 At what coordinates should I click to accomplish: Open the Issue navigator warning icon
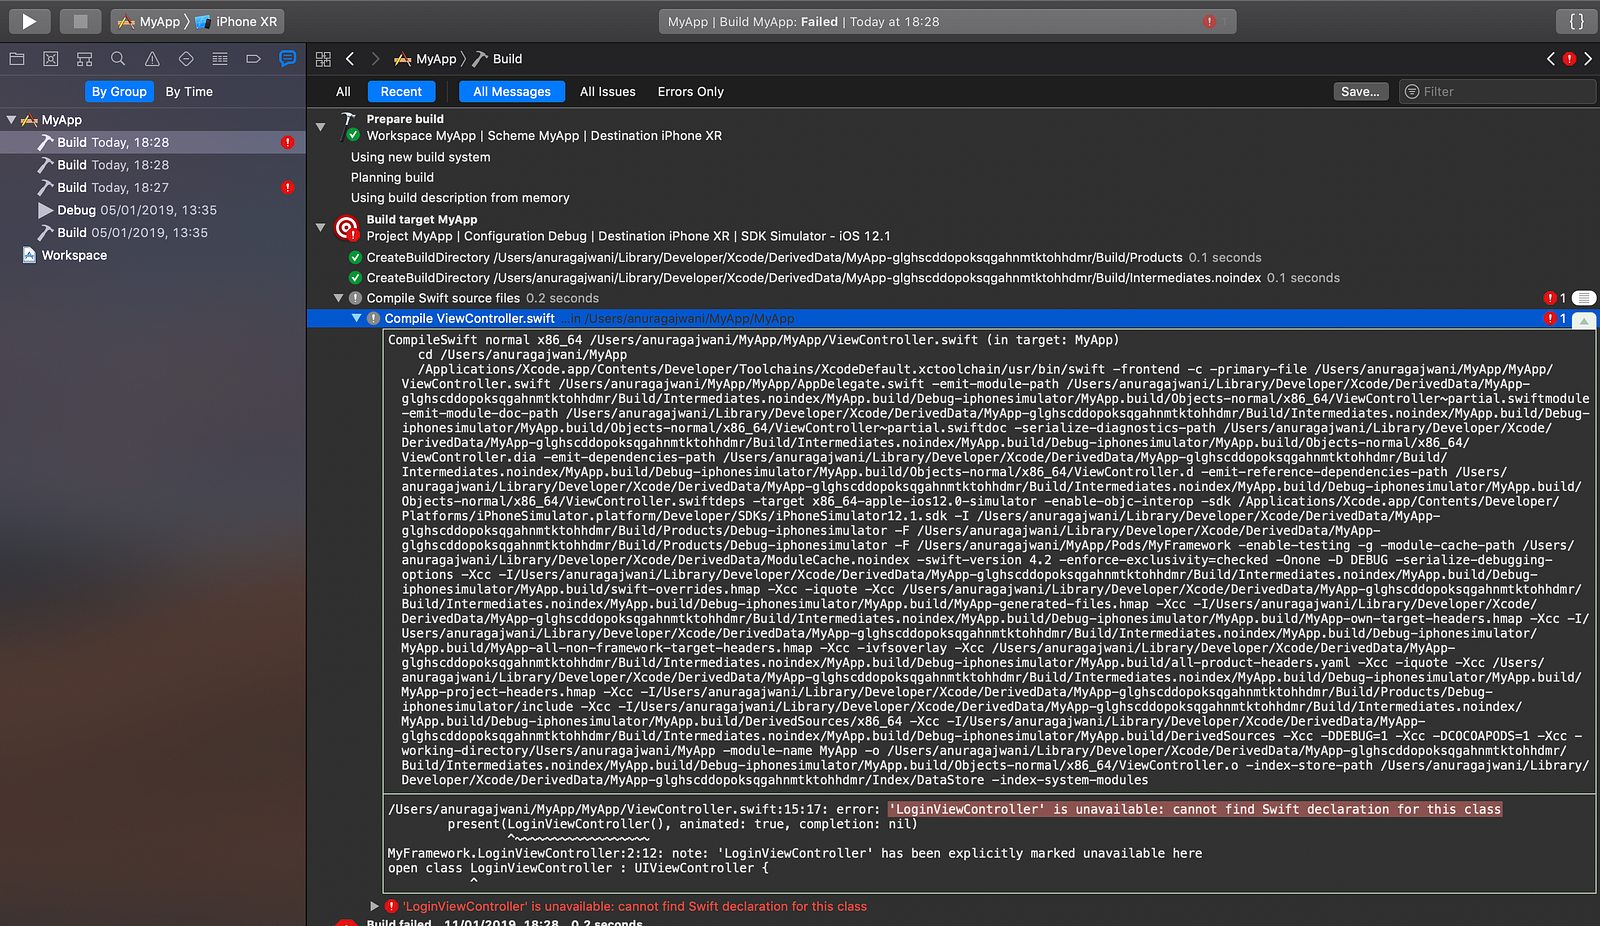[152, 59]
